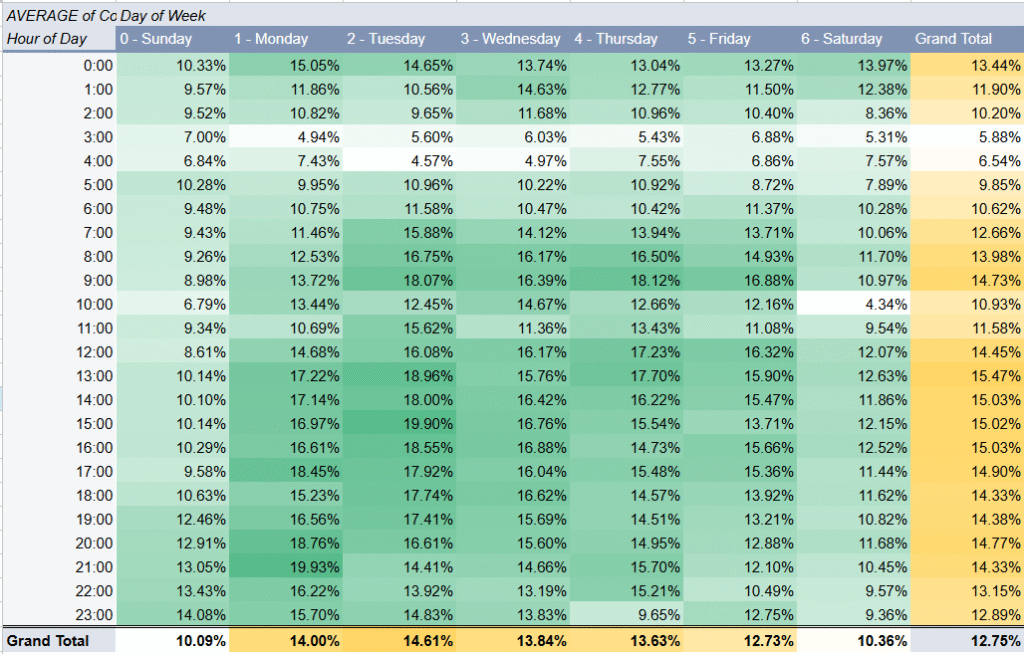This screenshot has height=654, width=1024.
Task: Select the overall 12.75% grand total cell
Action: click(x=967, y=640)
